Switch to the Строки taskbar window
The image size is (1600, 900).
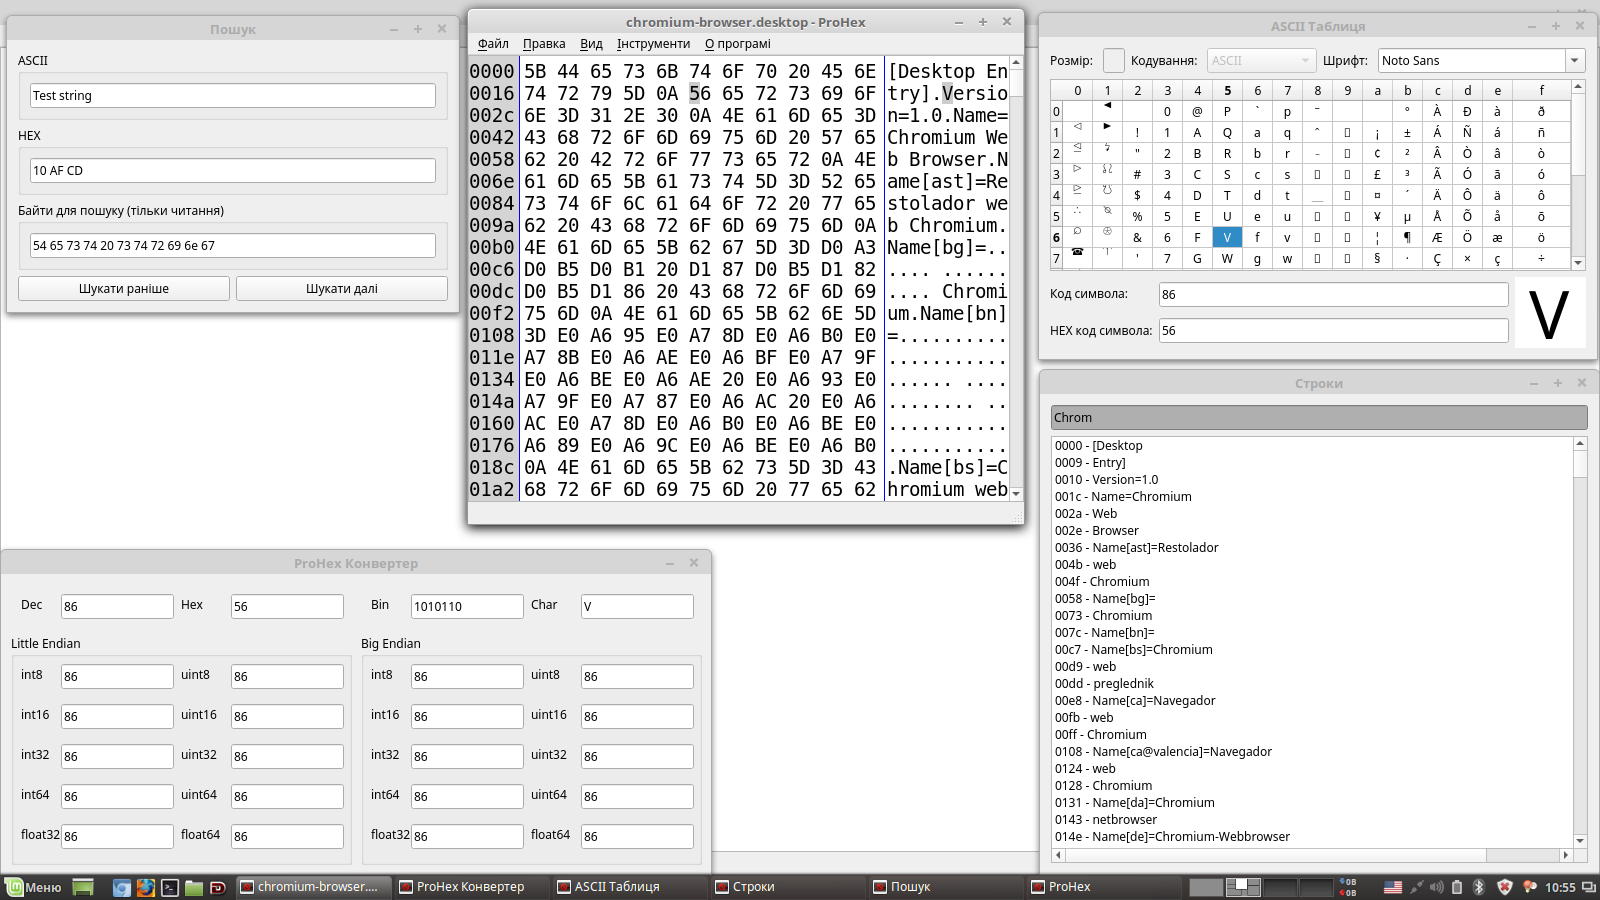(786, 887)
